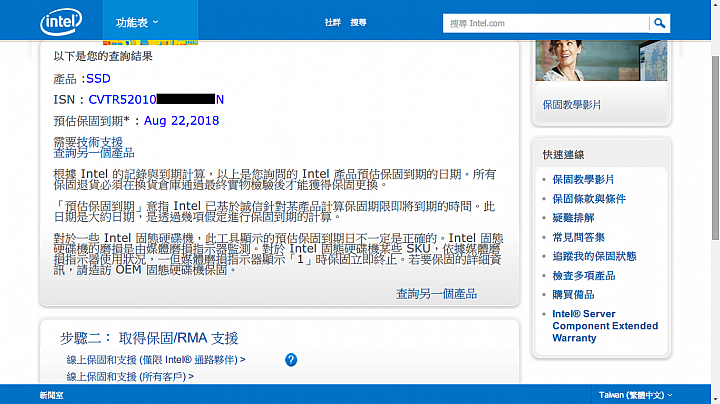Open 疑難排解 quick link
Image resolution: width=720 pixels, height=404 pixels.
574,218
